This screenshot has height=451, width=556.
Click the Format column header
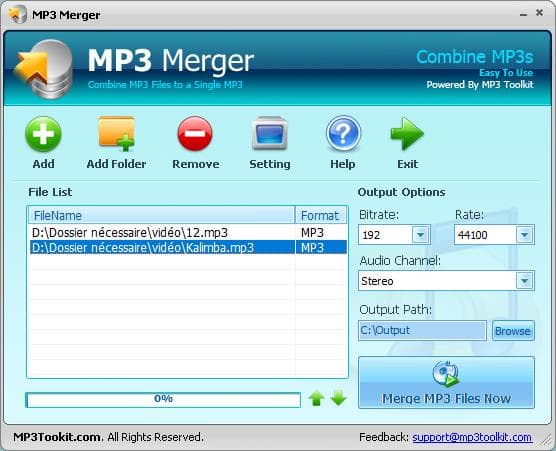pos(321,216)
